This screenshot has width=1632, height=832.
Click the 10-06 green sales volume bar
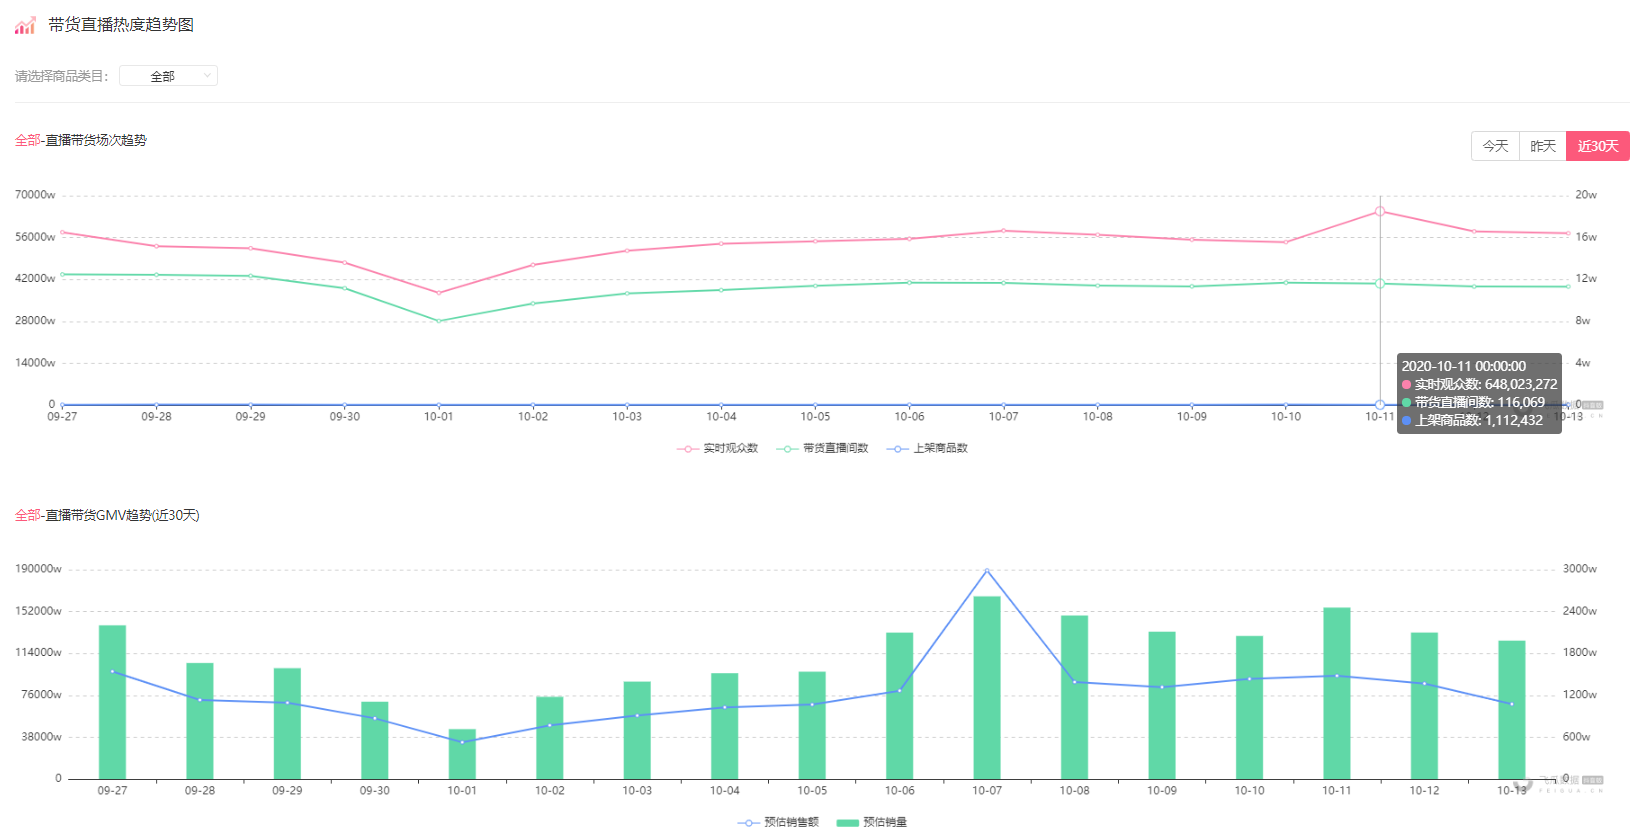900,706
